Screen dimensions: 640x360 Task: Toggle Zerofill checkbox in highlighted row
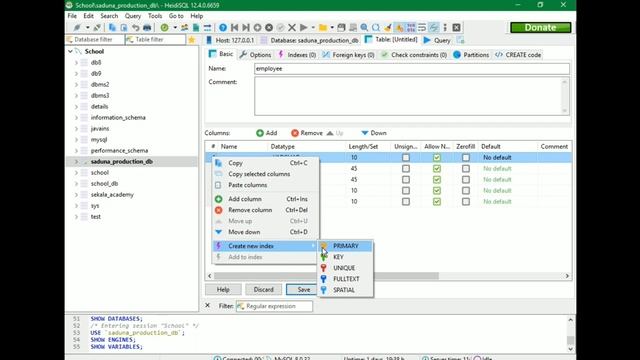click(466, 158)
